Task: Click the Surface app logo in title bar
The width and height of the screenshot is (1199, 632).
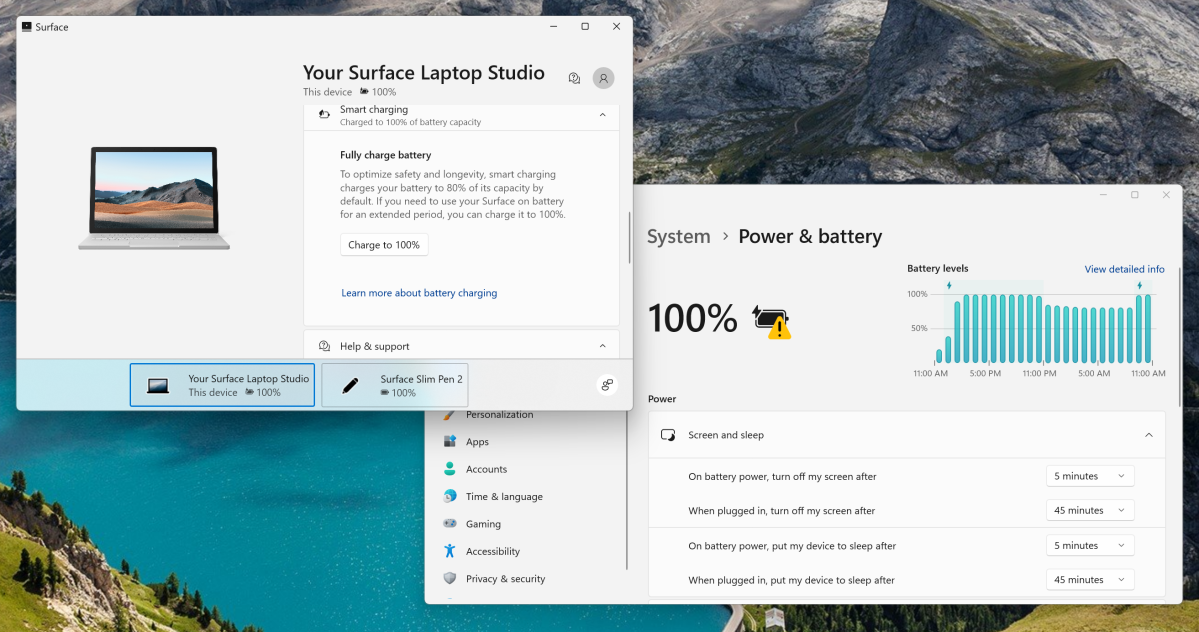Action: (27, 27)
